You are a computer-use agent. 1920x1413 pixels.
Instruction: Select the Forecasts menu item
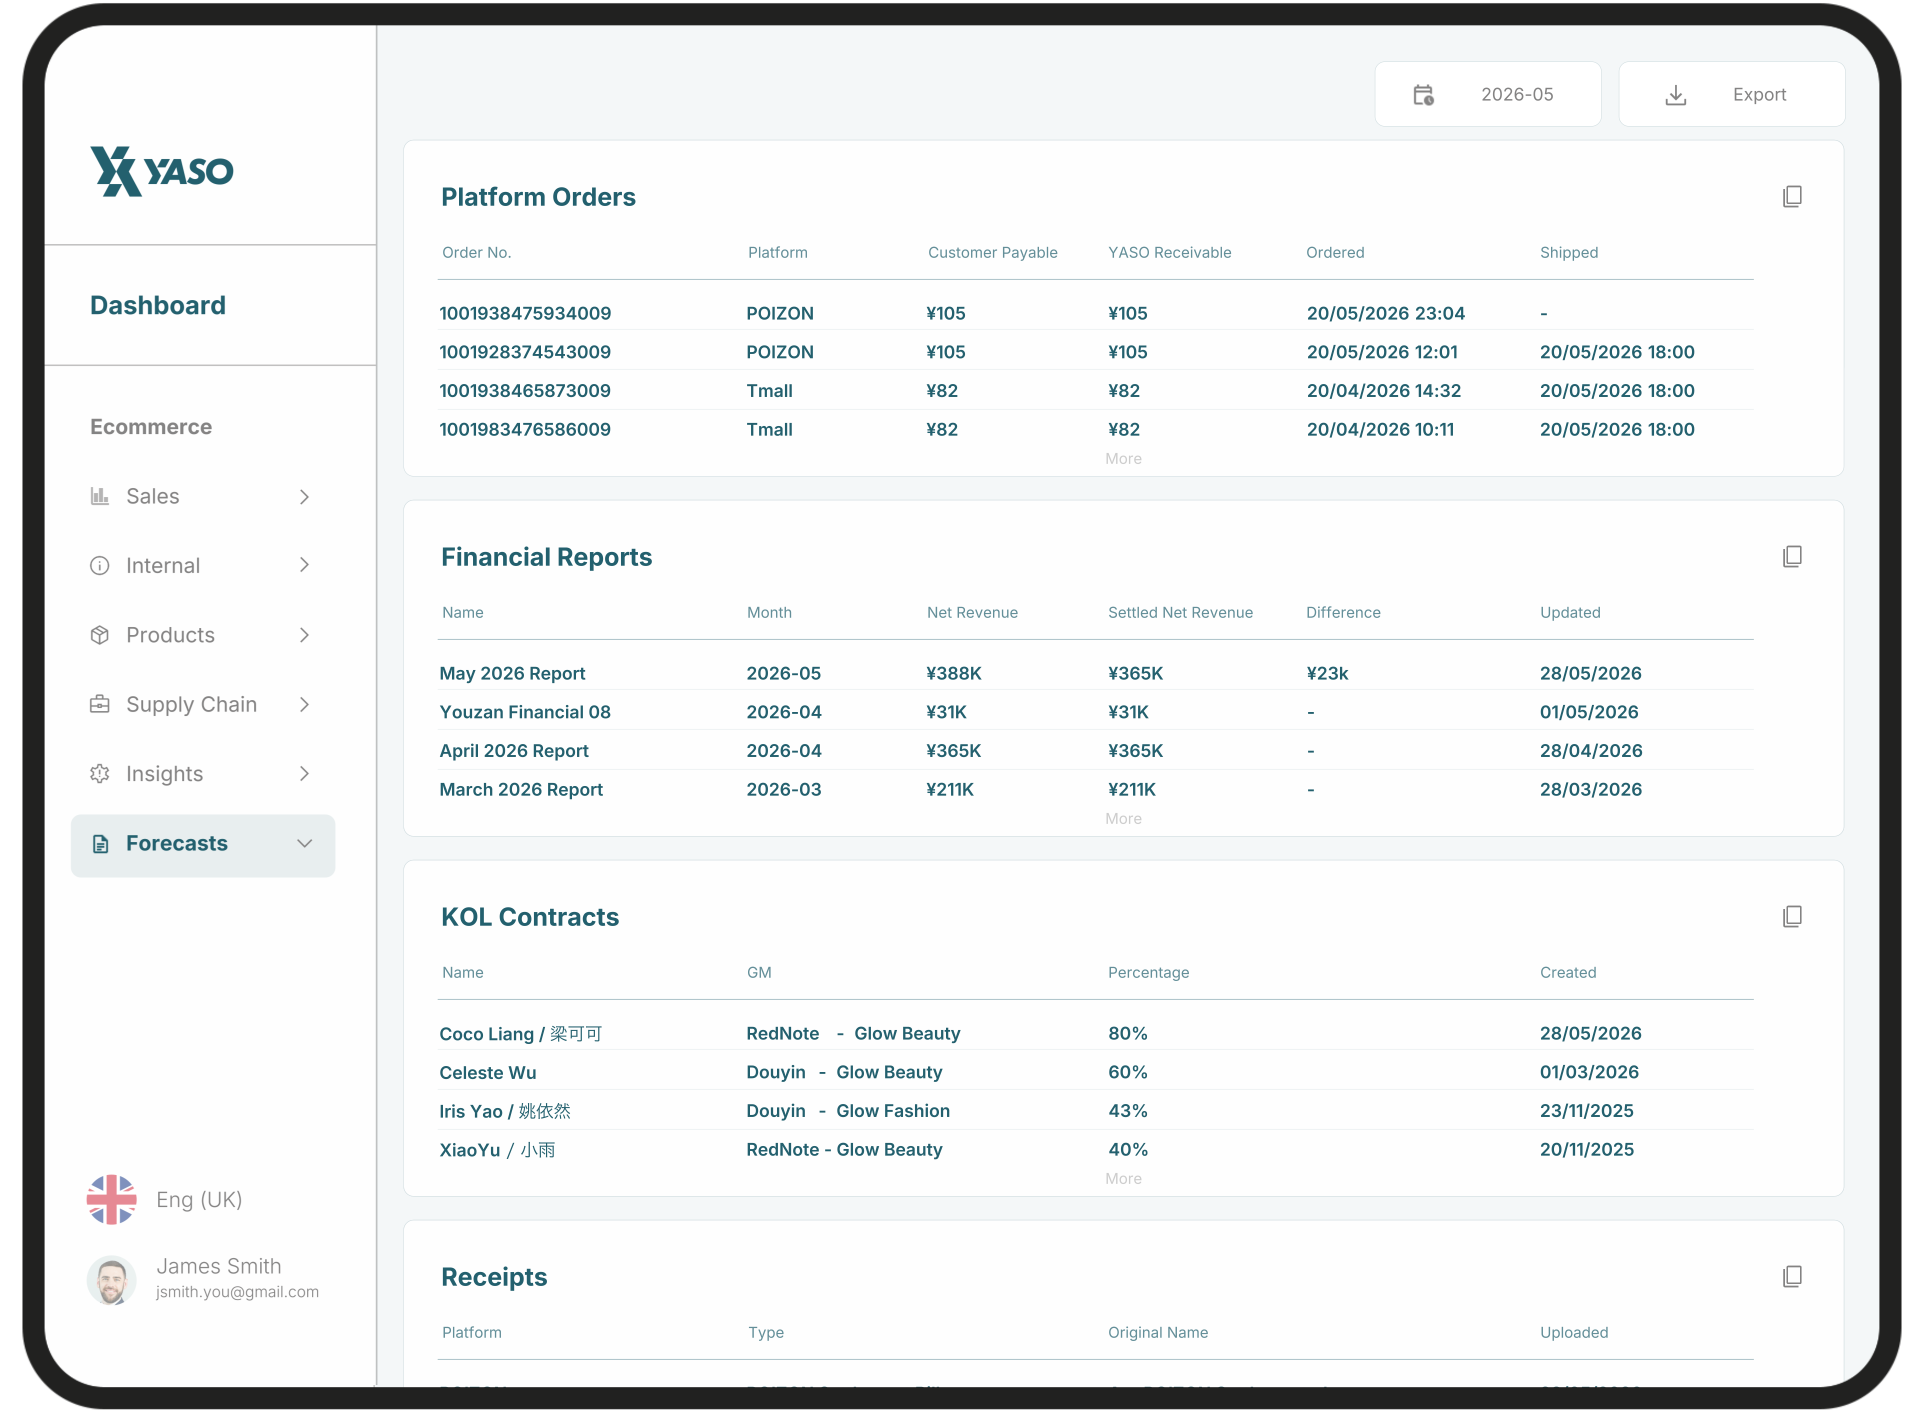[x=203, y=846]
